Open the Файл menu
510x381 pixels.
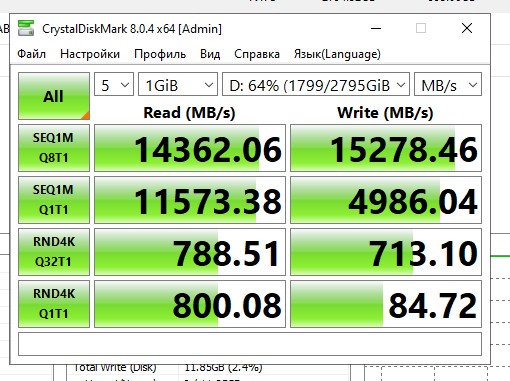tap(31, 54)
